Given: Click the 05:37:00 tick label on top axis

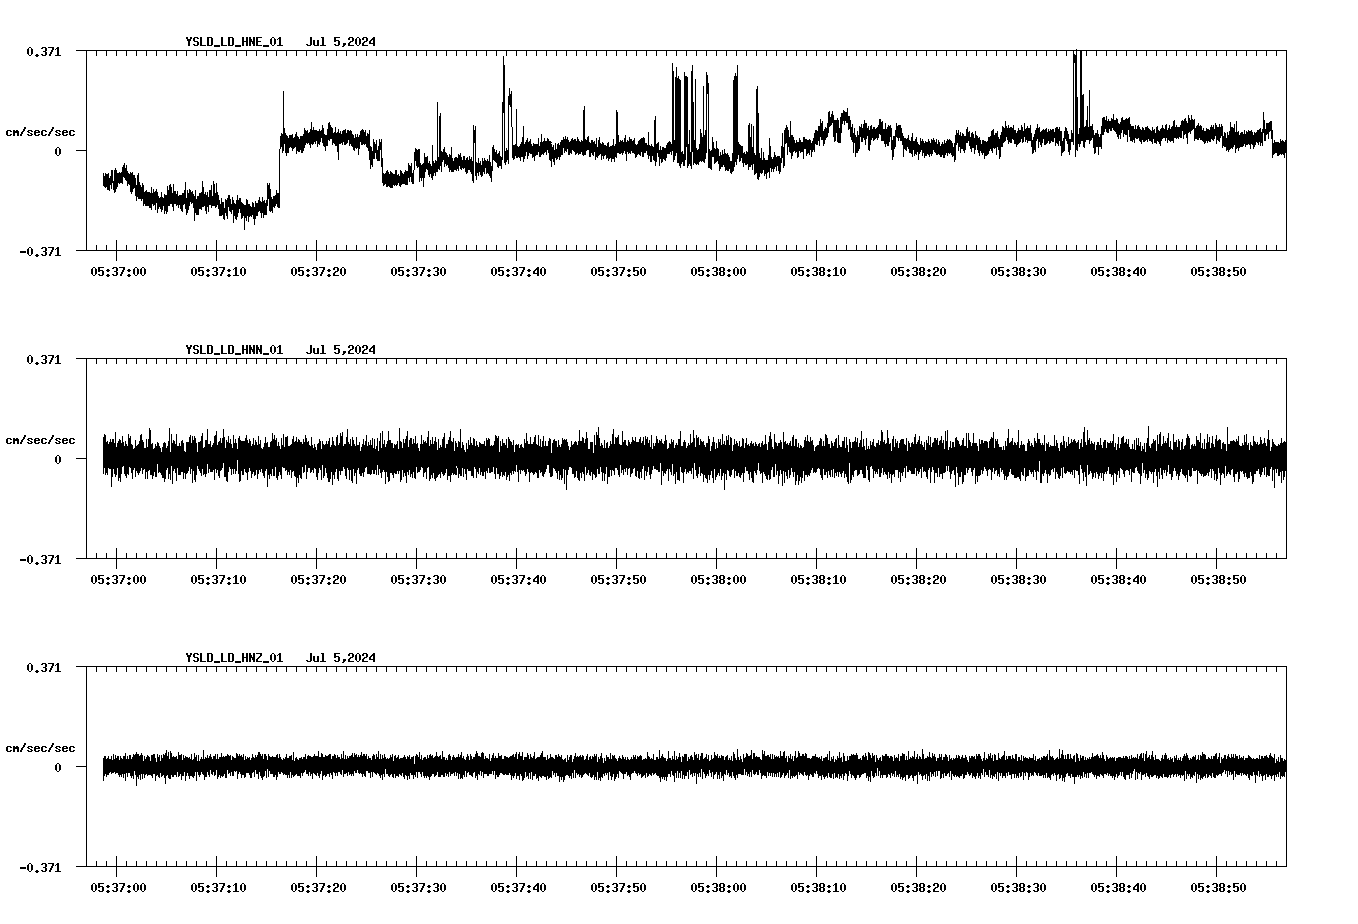Looking at the screenshot, I should click(x=118, y=270).
